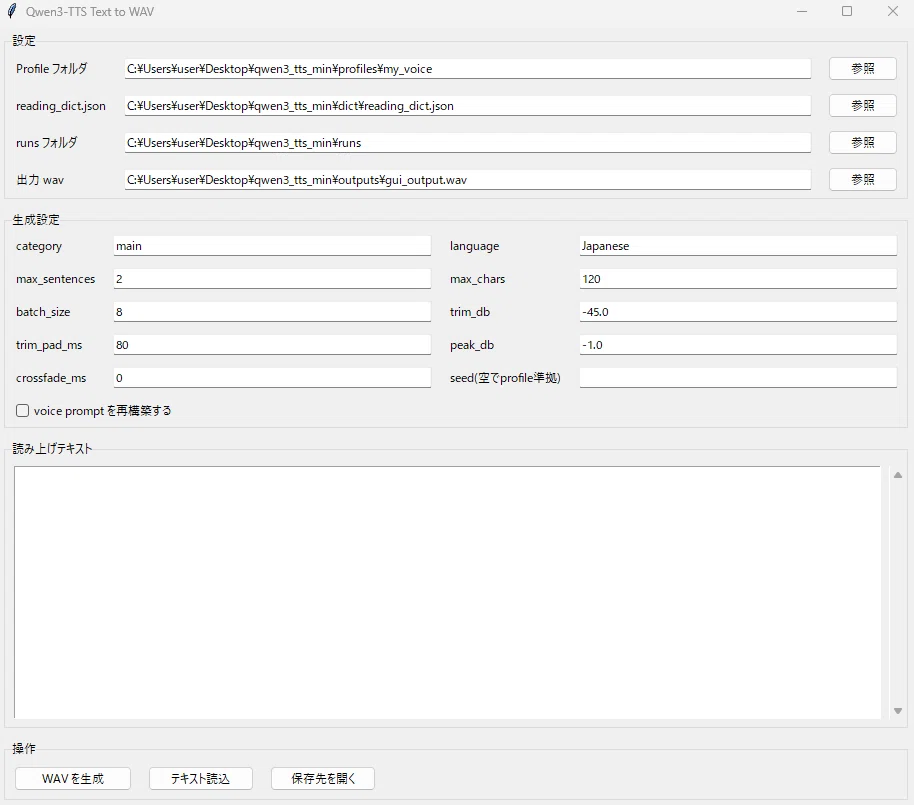Click 参照 button for reading_dict.json
This screenshot has height=805, width=914.
coord(863,106)
